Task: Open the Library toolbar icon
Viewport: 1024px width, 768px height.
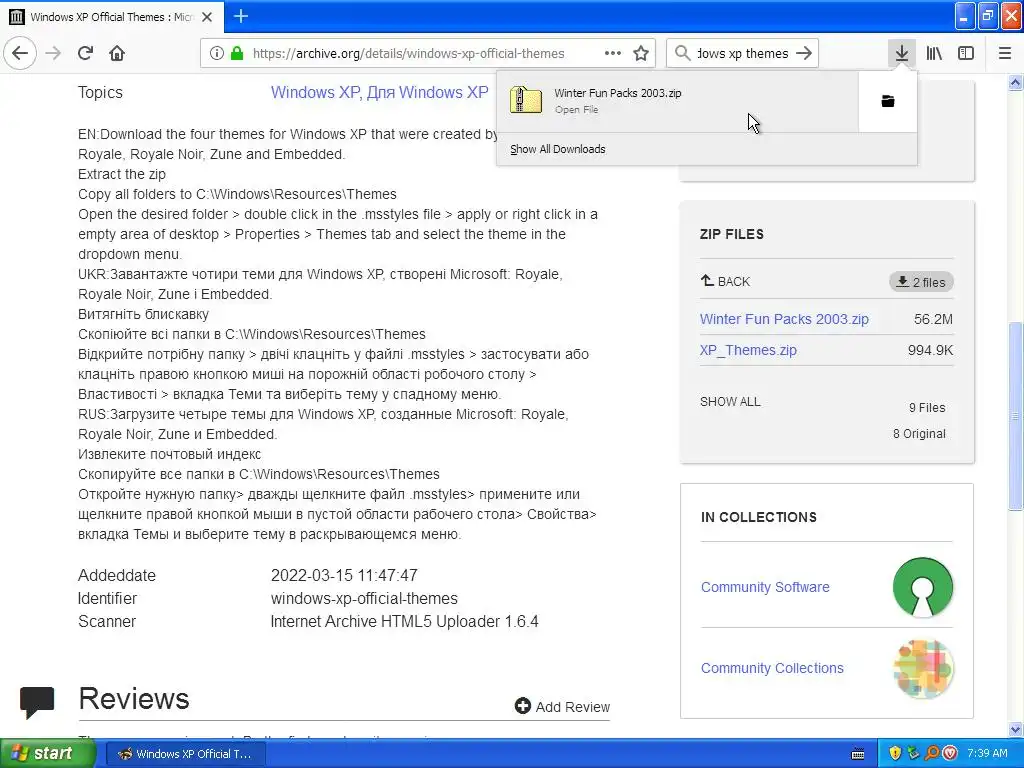Action: pos(934,53)
